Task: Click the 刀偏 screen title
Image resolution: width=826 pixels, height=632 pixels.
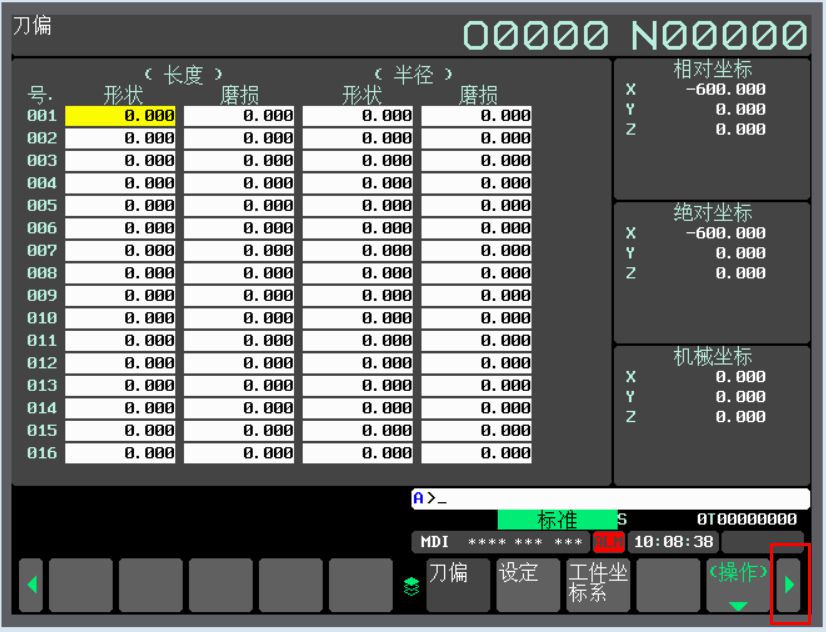Action: pos(32,25)
